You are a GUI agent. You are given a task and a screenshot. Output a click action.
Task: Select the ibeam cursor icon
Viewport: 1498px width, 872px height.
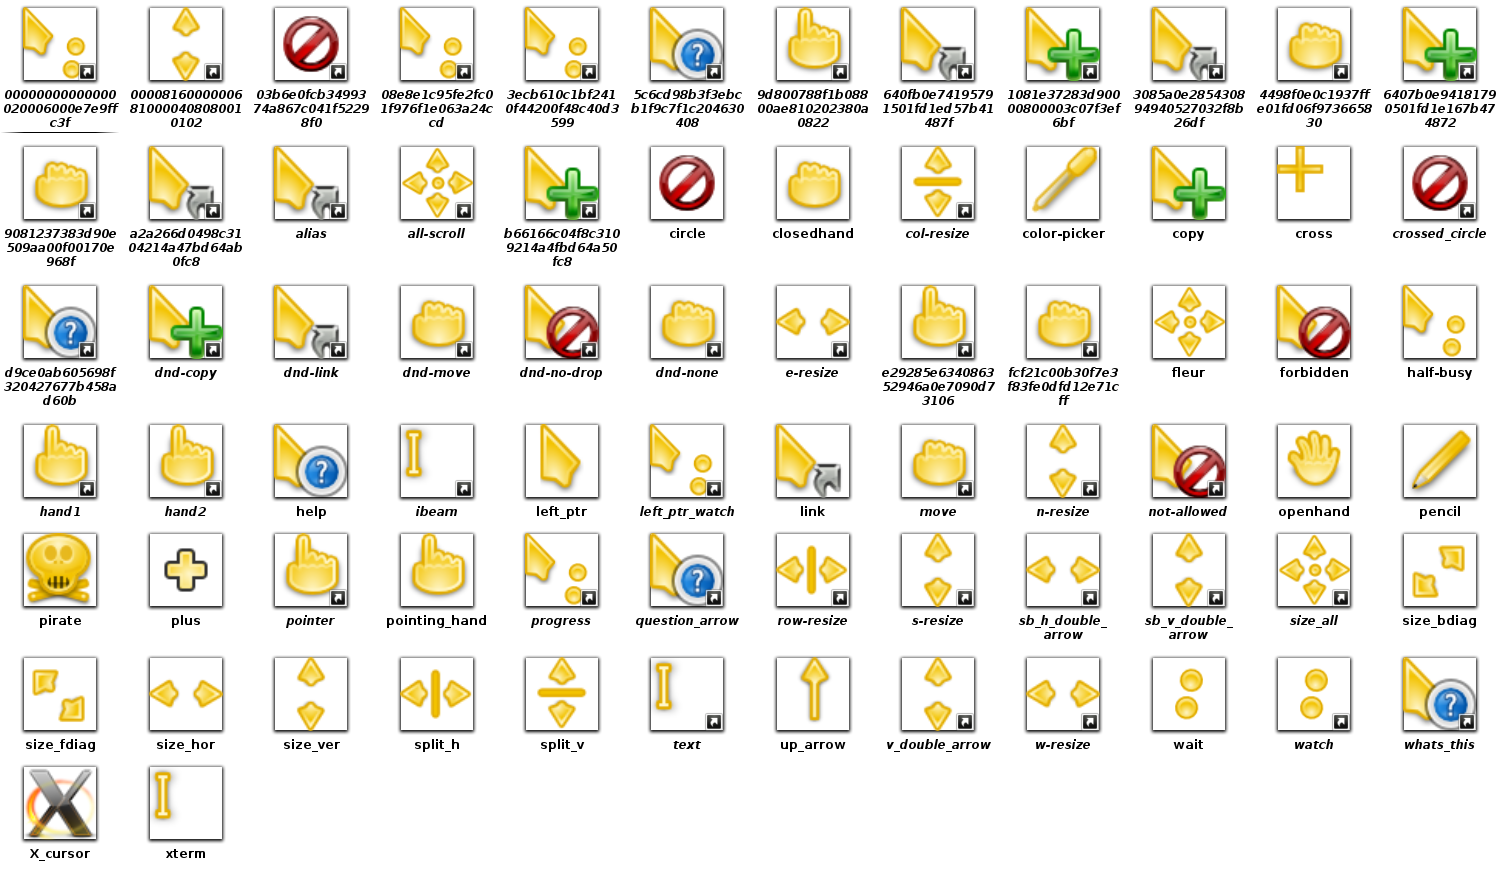click(x=437, y=461)
